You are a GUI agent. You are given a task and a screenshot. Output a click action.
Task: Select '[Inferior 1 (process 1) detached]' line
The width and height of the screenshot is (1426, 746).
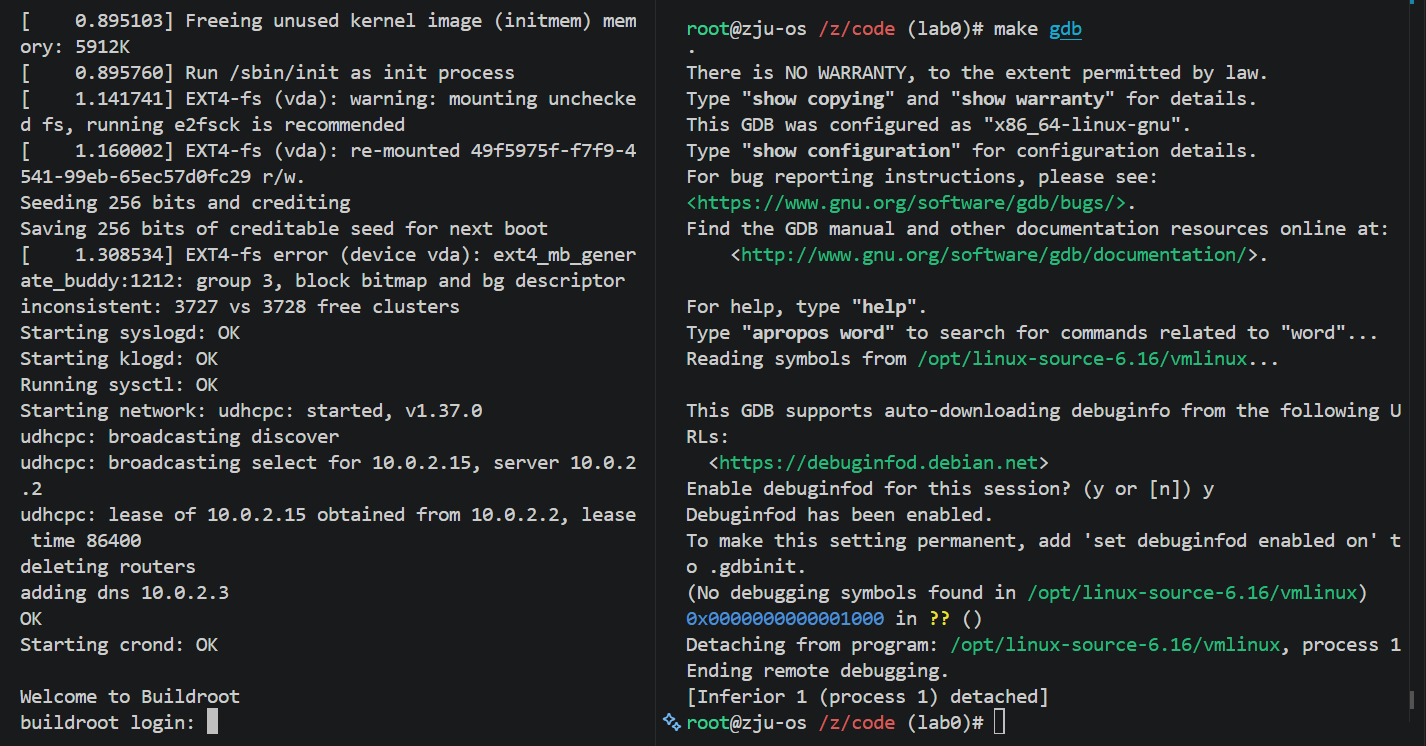868,697
